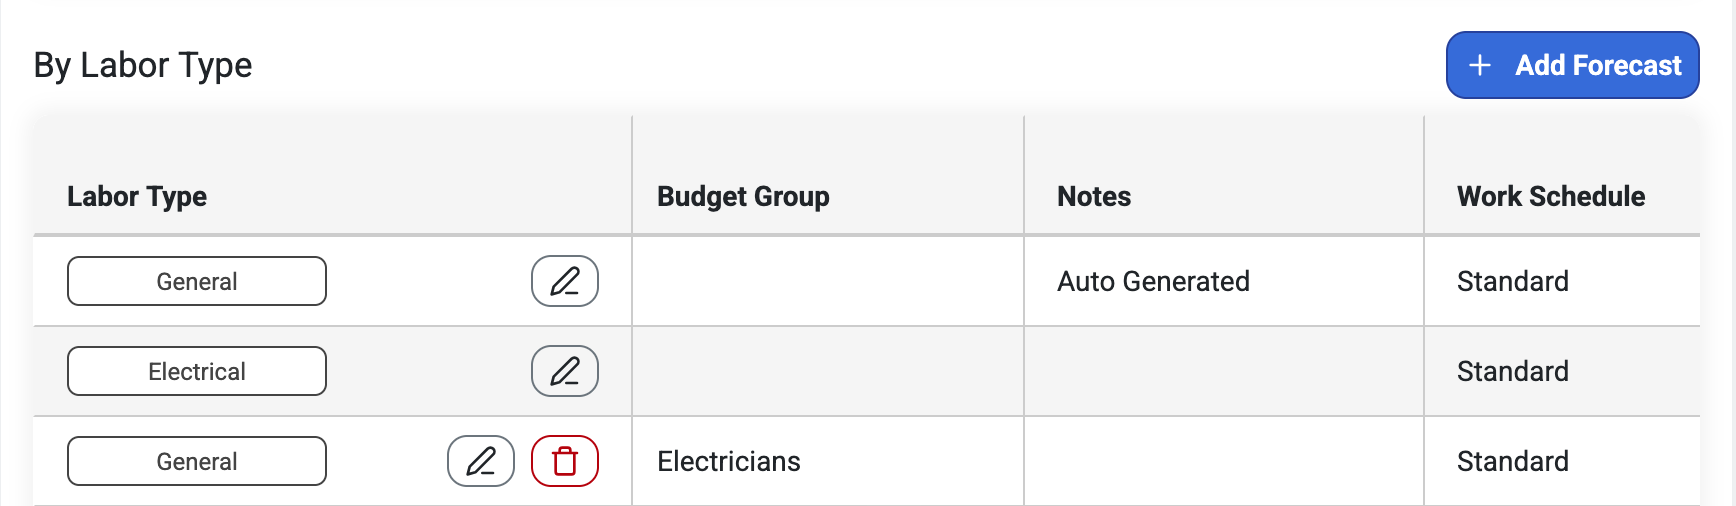This screenshot has height=506, width=1736.
Task: Delete the Electricians forecast with trash icon
Action: (x=565, y=461)
